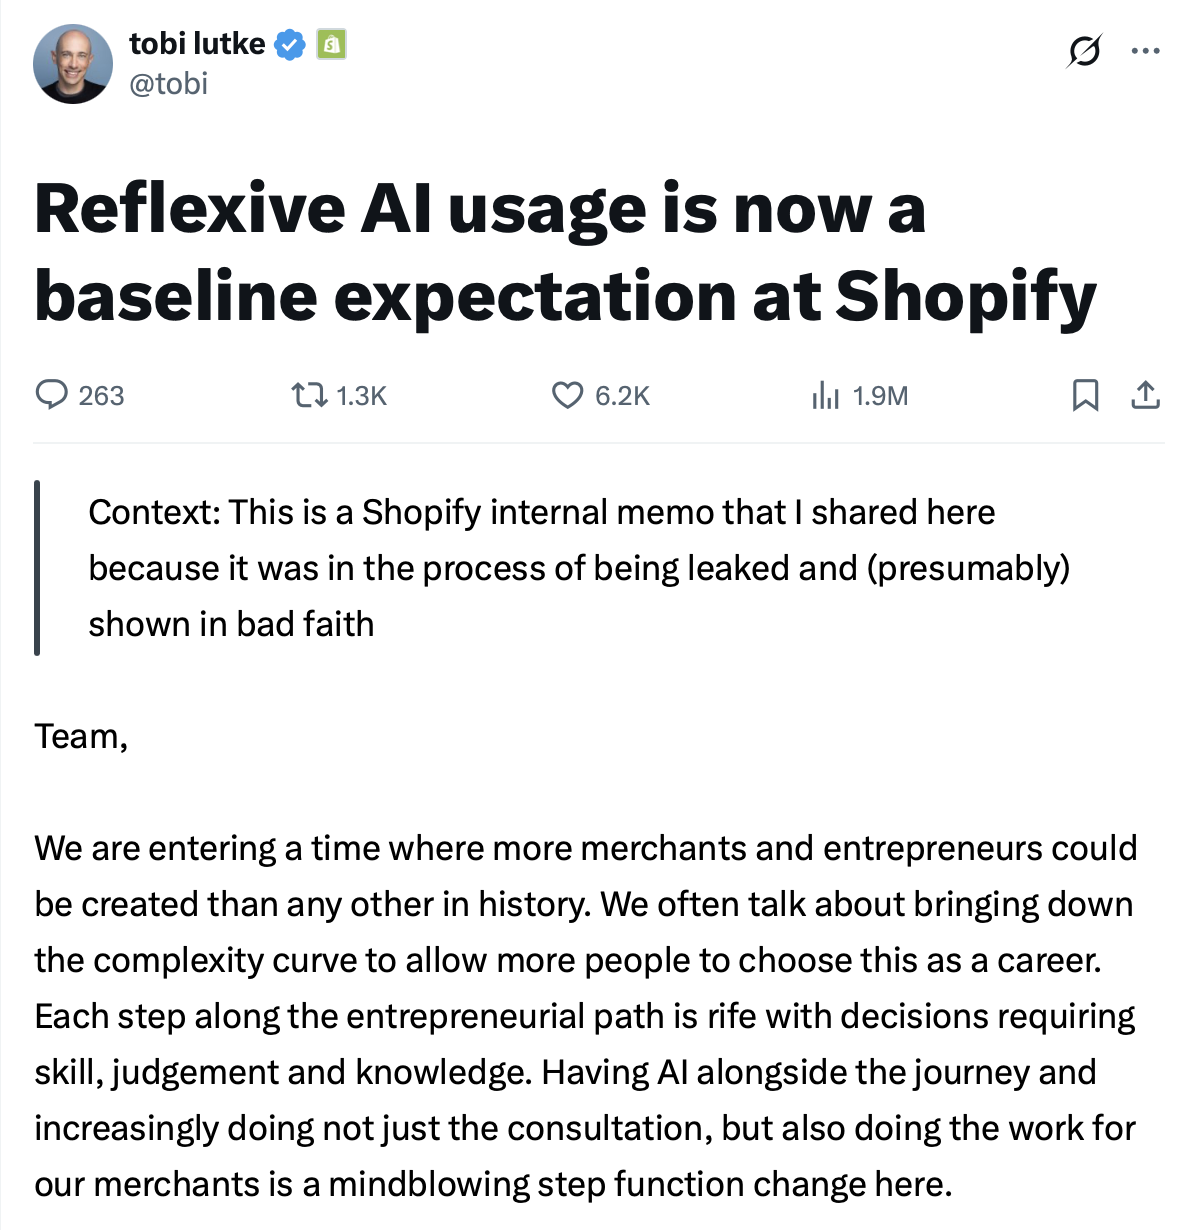Bookmark this Shopify memo post
The image size is (1192, 1230).
click(x=1085, y=396)
